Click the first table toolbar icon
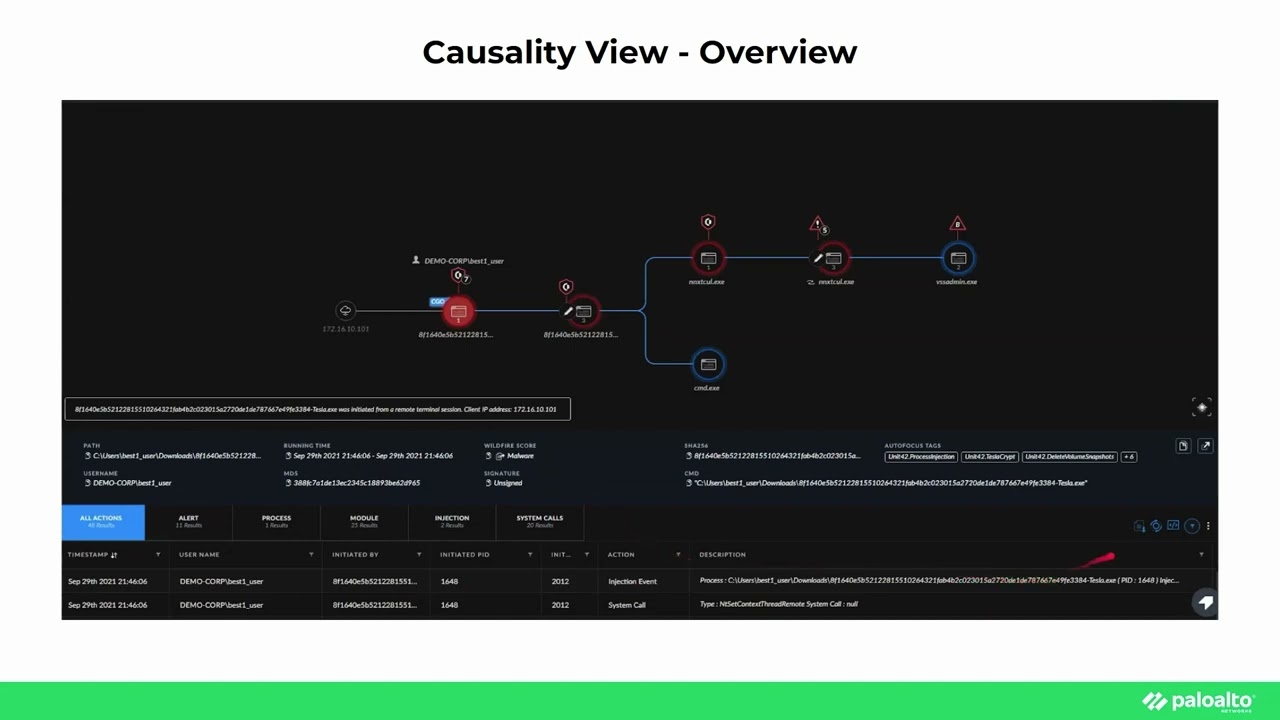 coord(1139,526)
